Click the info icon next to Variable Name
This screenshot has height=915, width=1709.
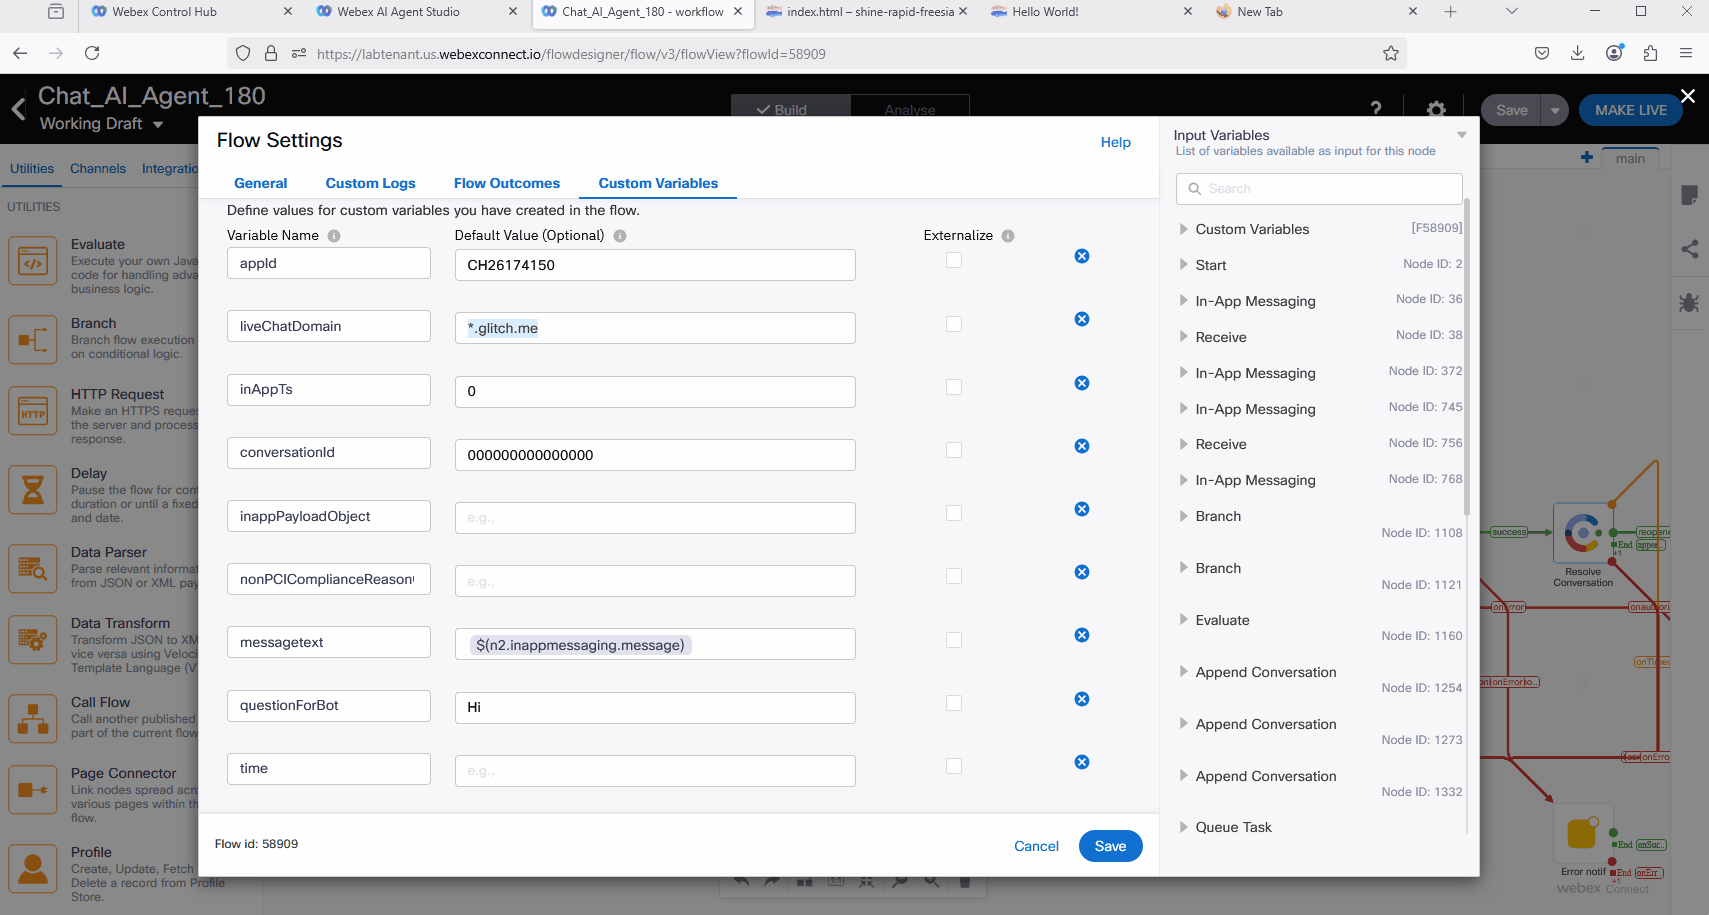[x=334, y=236]
